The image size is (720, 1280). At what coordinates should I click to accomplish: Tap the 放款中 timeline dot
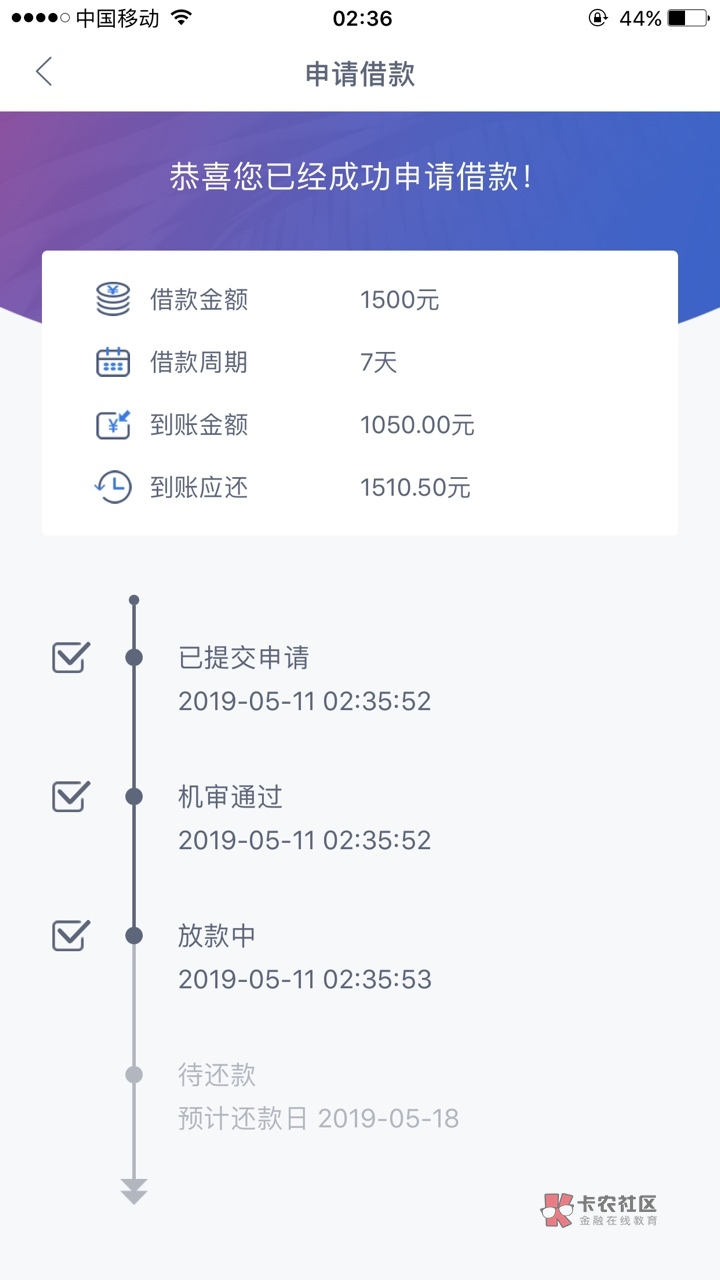[x=134, y=935]
